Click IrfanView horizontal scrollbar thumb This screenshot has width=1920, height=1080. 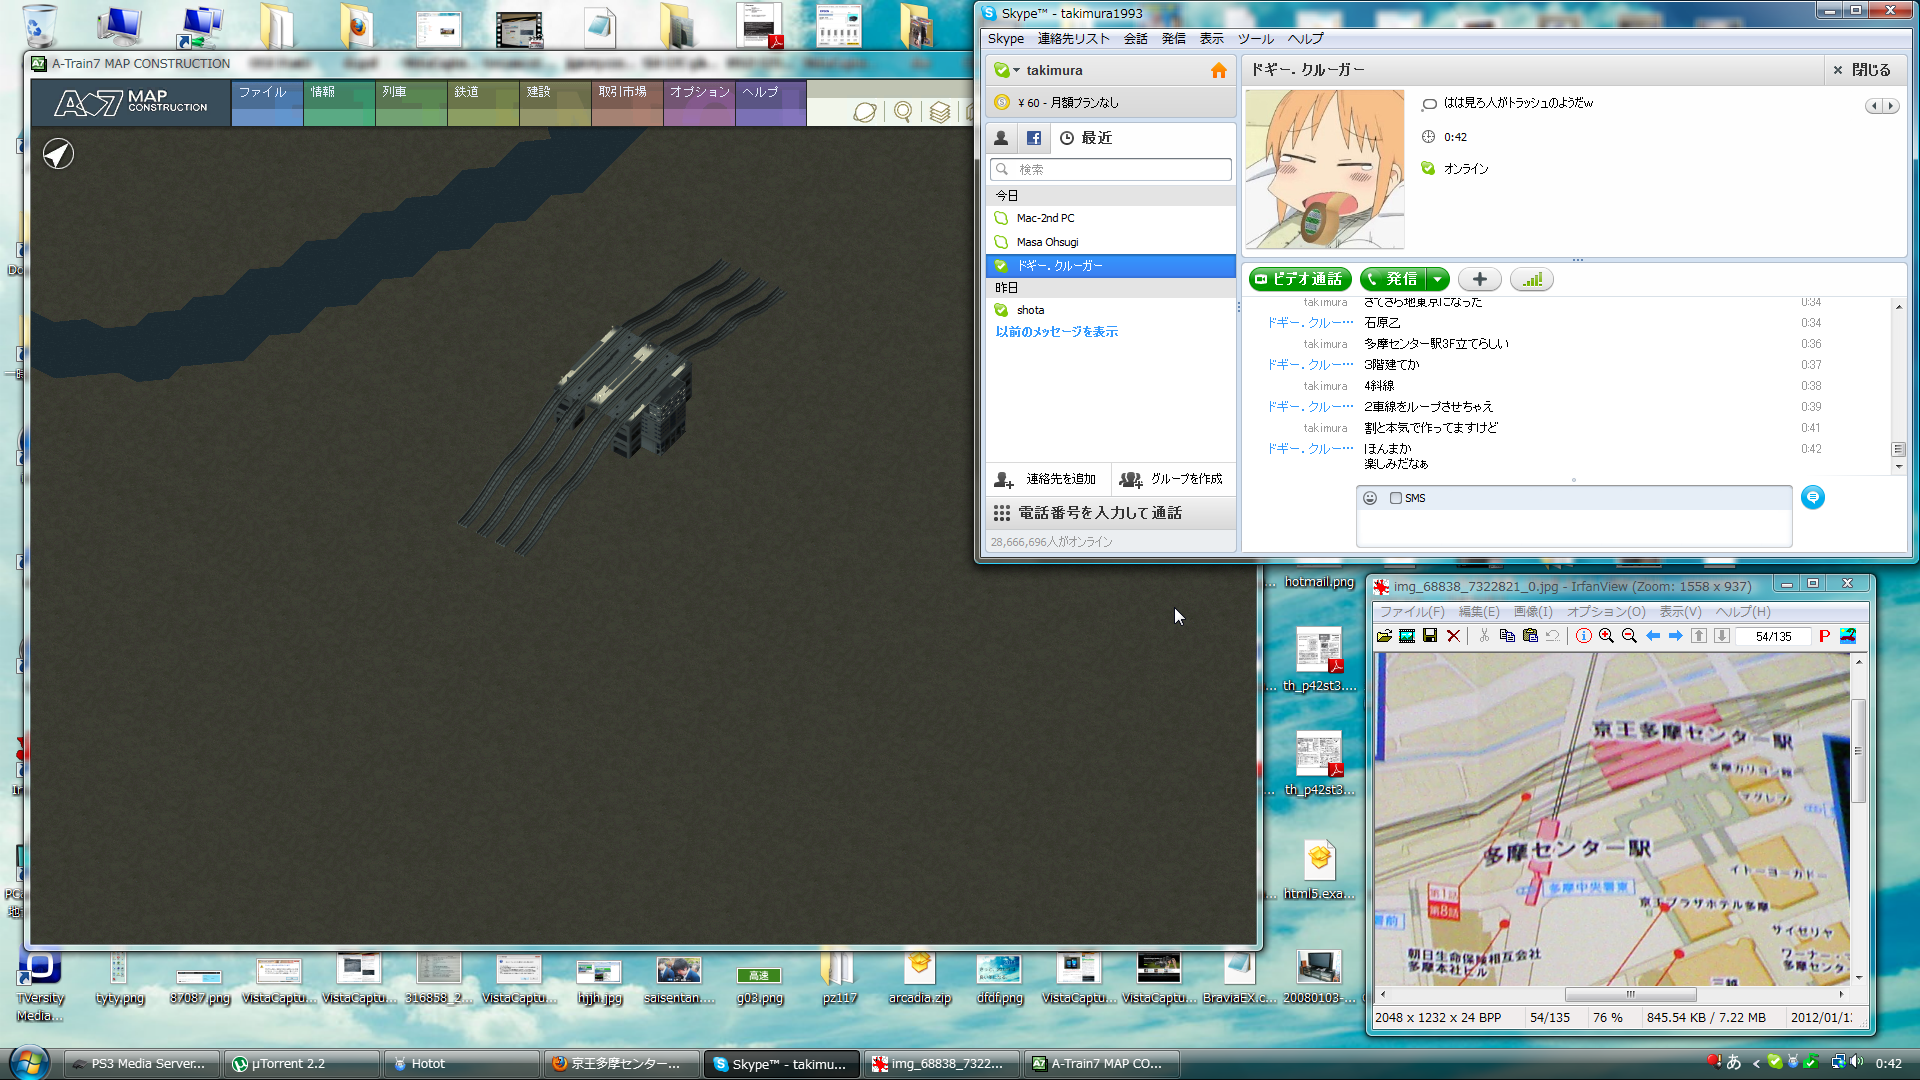[1630, 994]
